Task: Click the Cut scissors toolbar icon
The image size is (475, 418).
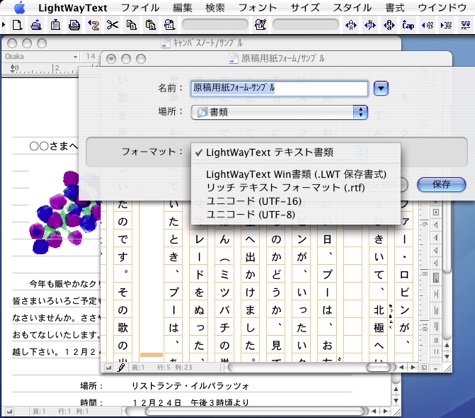Action: (112, 25)
